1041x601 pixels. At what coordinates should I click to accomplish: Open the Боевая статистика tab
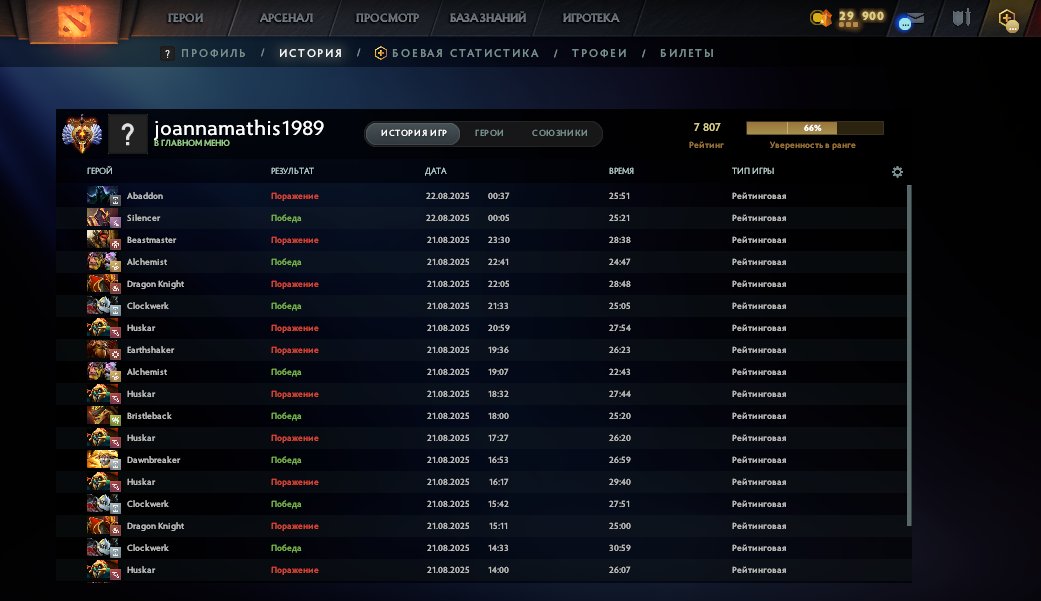pos(464,53)
